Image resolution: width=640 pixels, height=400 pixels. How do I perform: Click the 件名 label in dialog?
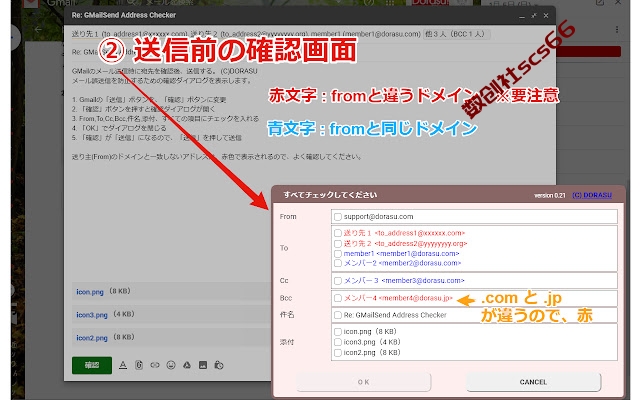tap(287, 315)
